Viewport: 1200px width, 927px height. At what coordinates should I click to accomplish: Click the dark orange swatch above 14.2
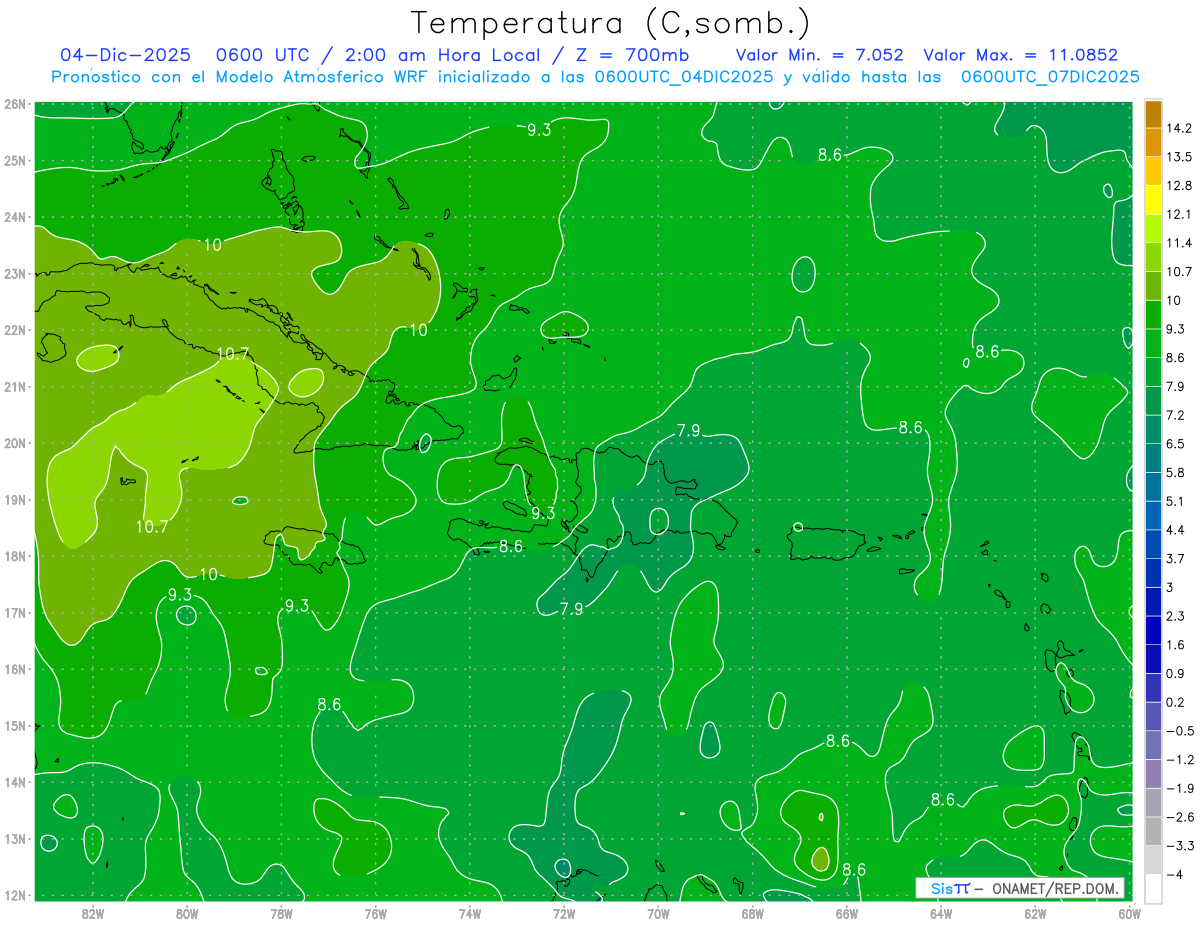(x=1153, y=114)
